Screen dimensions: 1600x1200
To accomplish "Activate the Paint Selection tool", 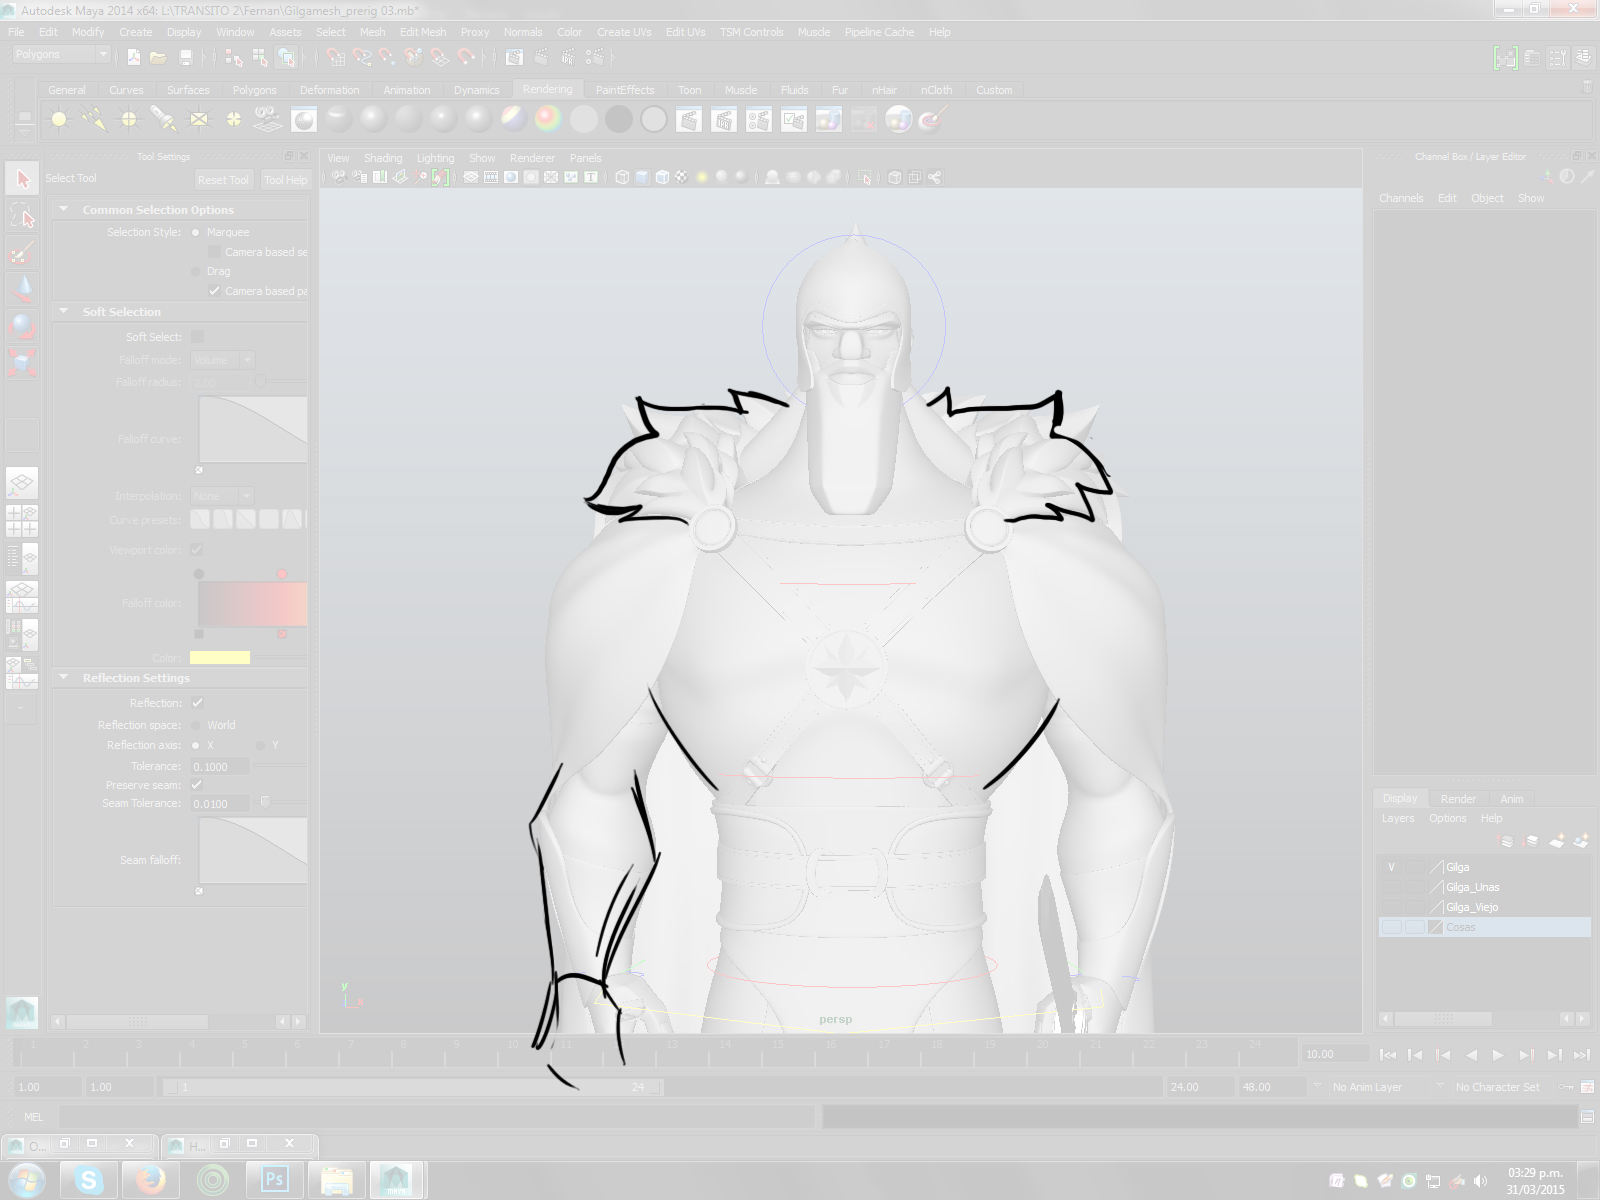I will point(22,253).
